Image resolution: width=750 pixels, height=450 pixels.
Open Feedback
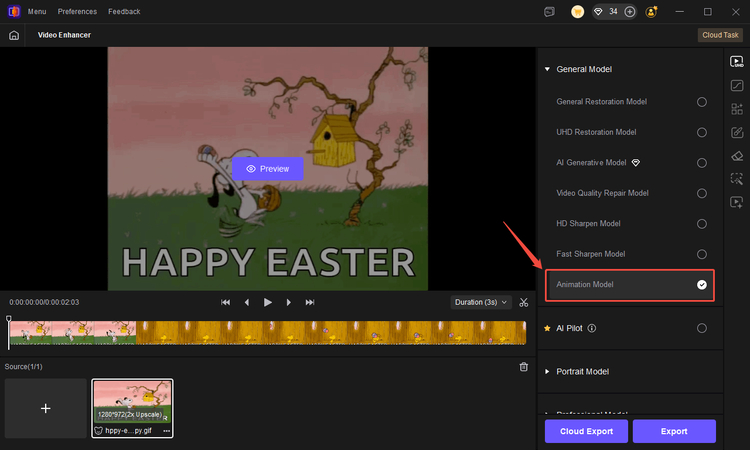[124, 11]
